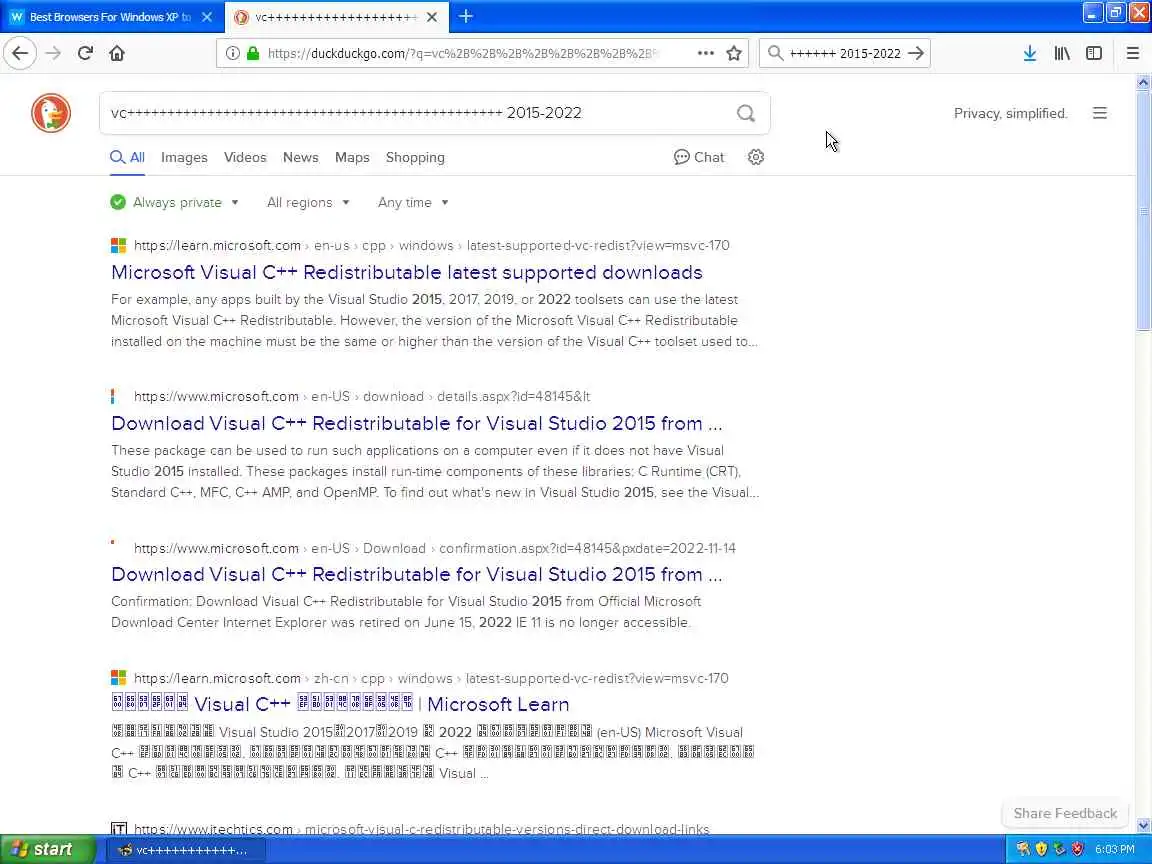Select the All results tab
Screen dimensions: 1152x864
pos(127,157)
